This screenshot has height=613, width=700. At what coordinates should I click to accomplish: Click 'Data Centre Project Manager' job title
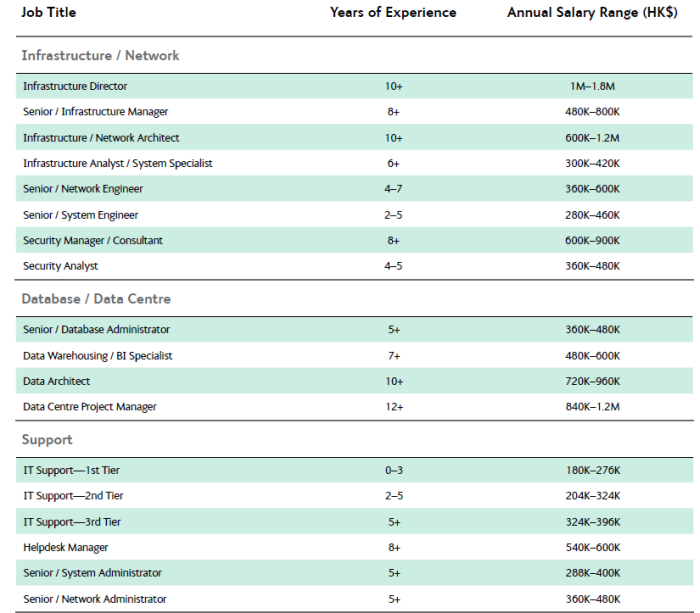(90, 407)
